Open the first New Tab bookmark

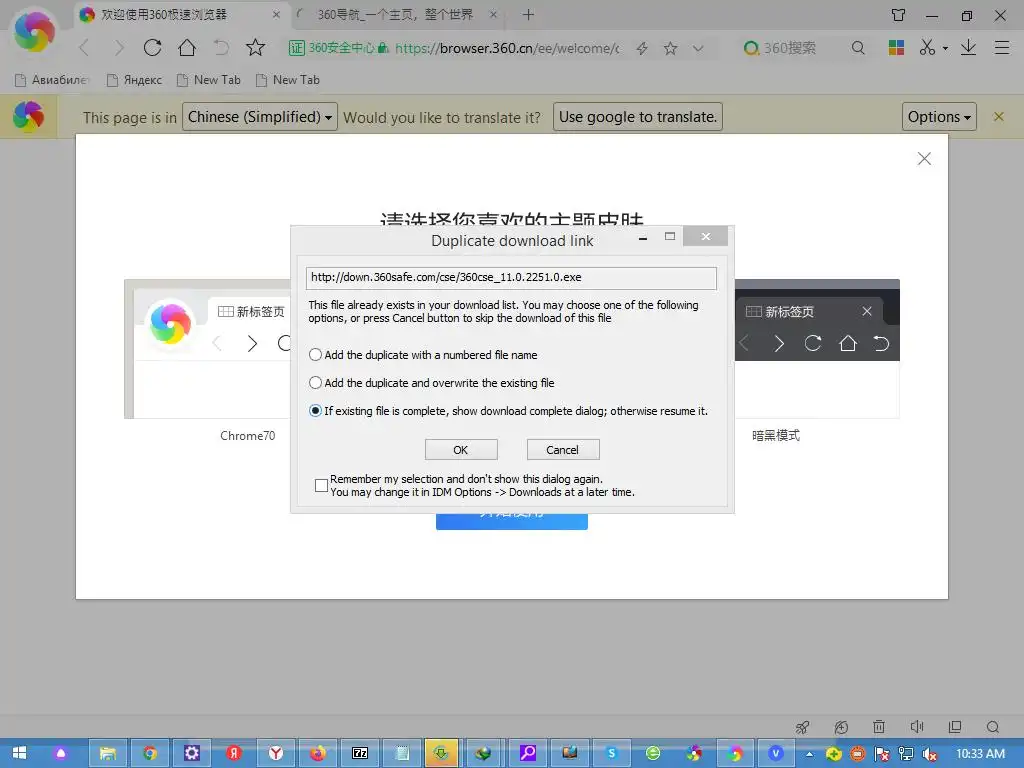(x=209, y=80)
